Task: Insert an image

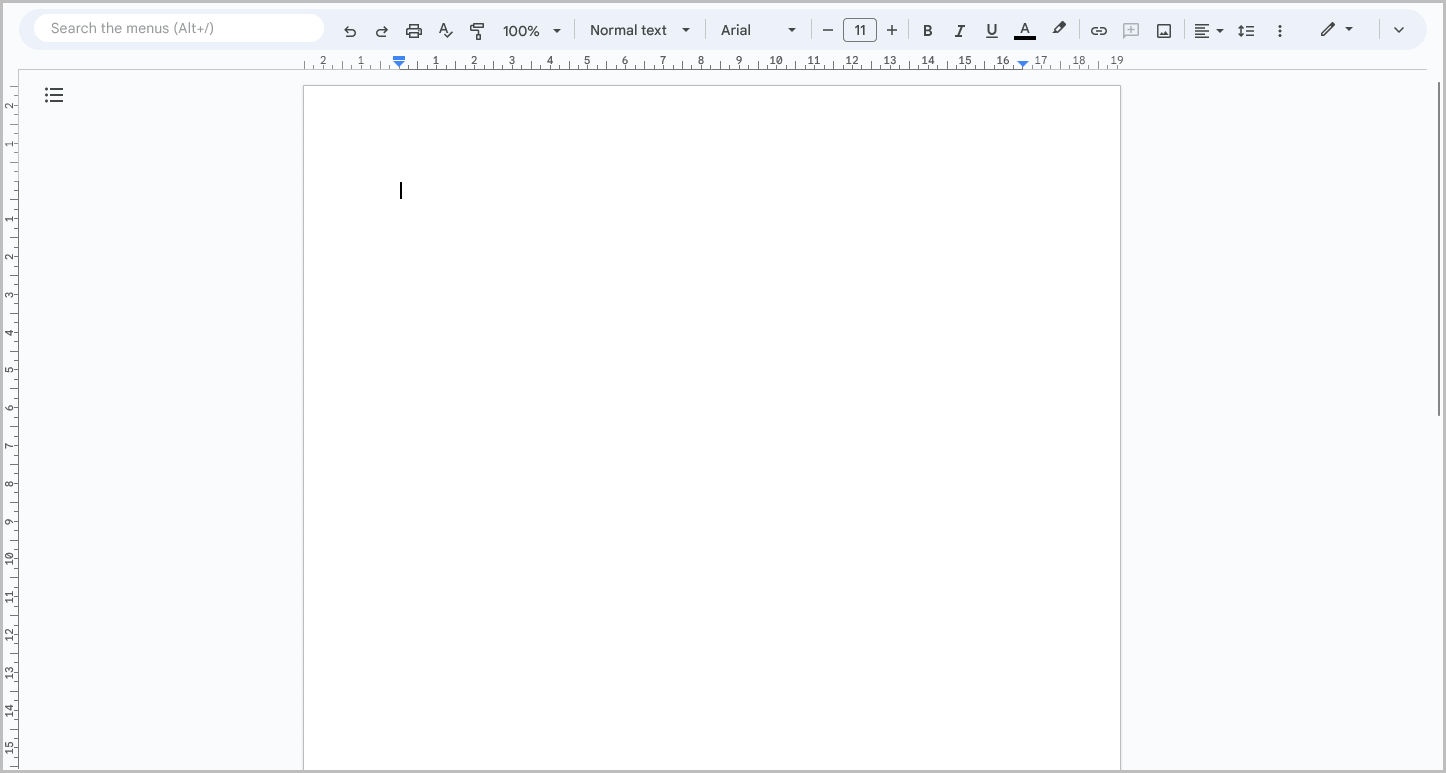Action: pyautogui.click(x=1163, y=30)
